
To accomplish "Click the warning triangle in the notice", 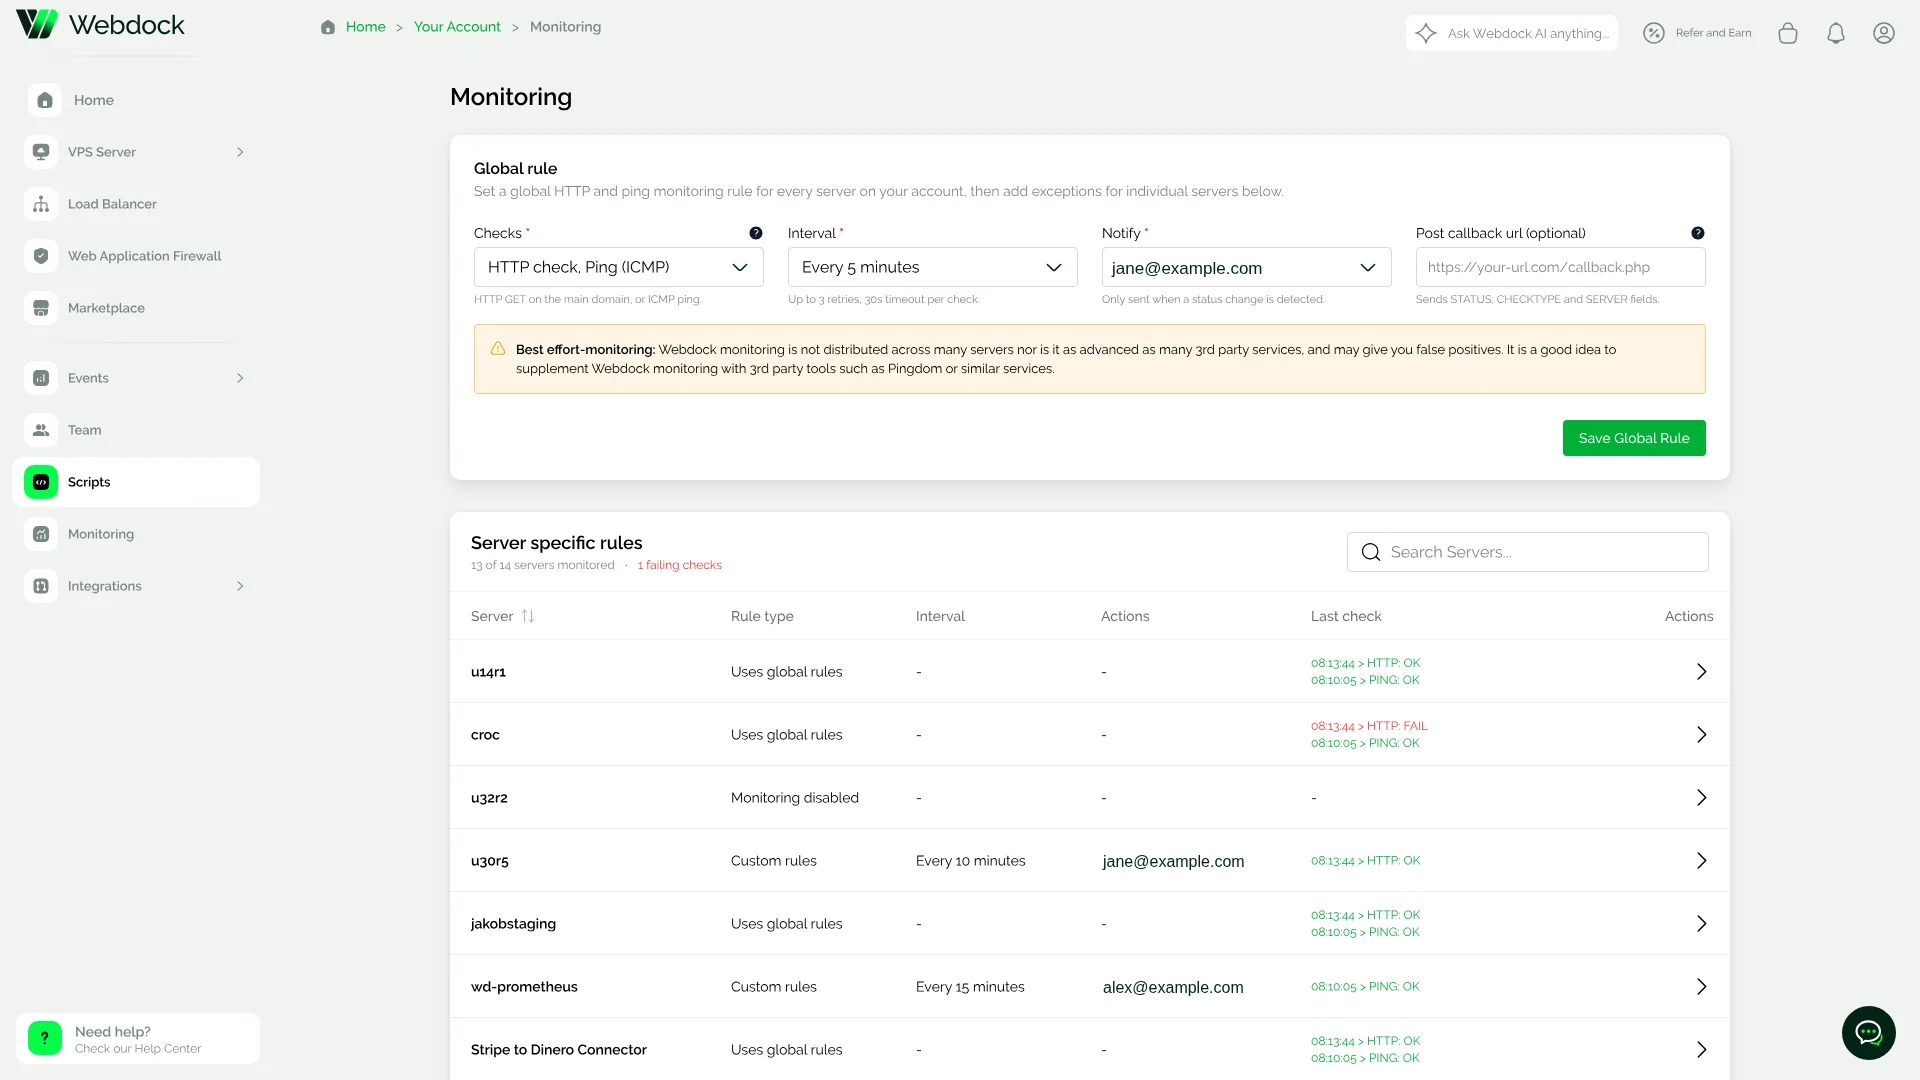I will pos(498,349).
